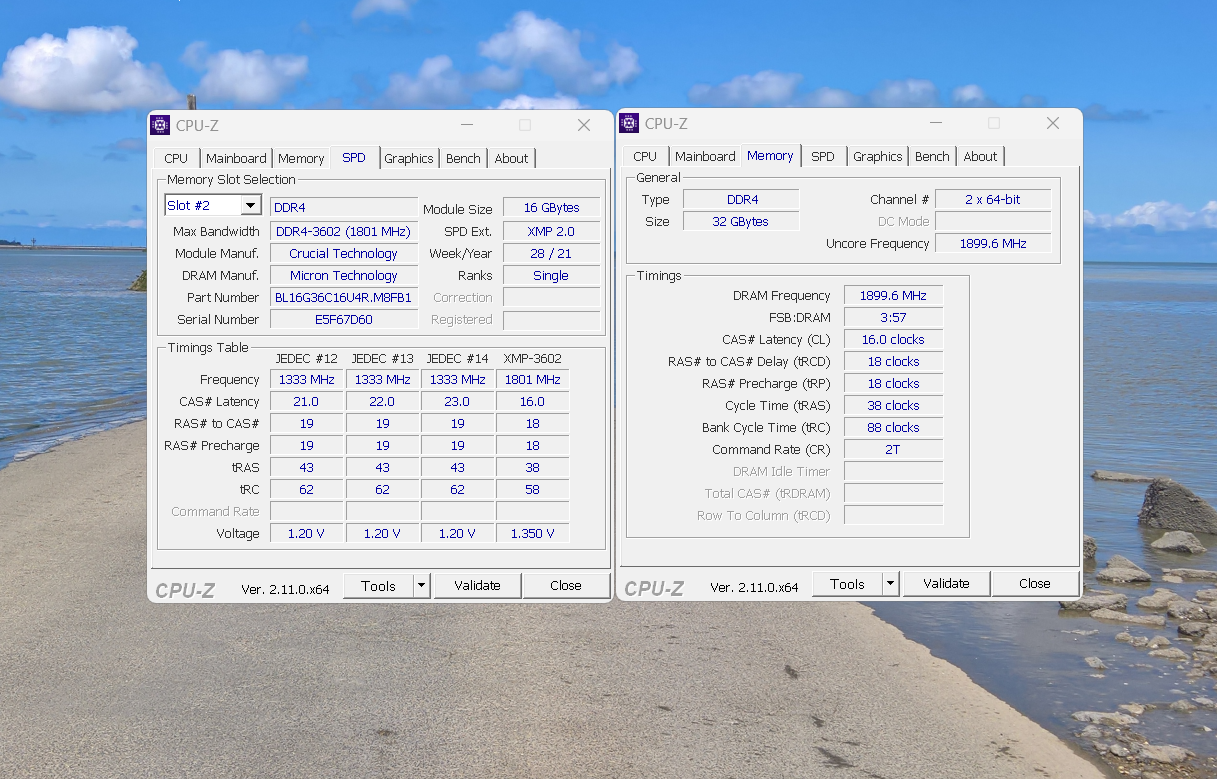Screen dimensions: 1217x779
Task: Click the Validate button in the SPD window
Action: pos(477,585)
